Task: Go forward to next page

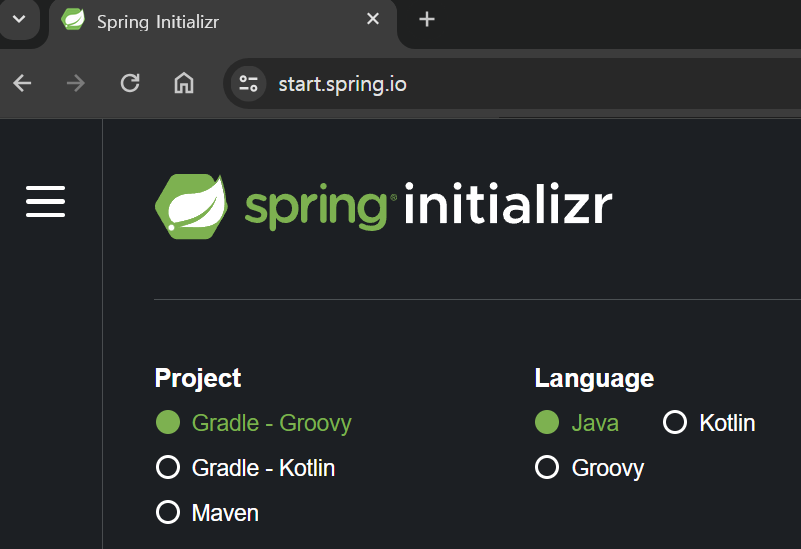Action: [76, 83]
